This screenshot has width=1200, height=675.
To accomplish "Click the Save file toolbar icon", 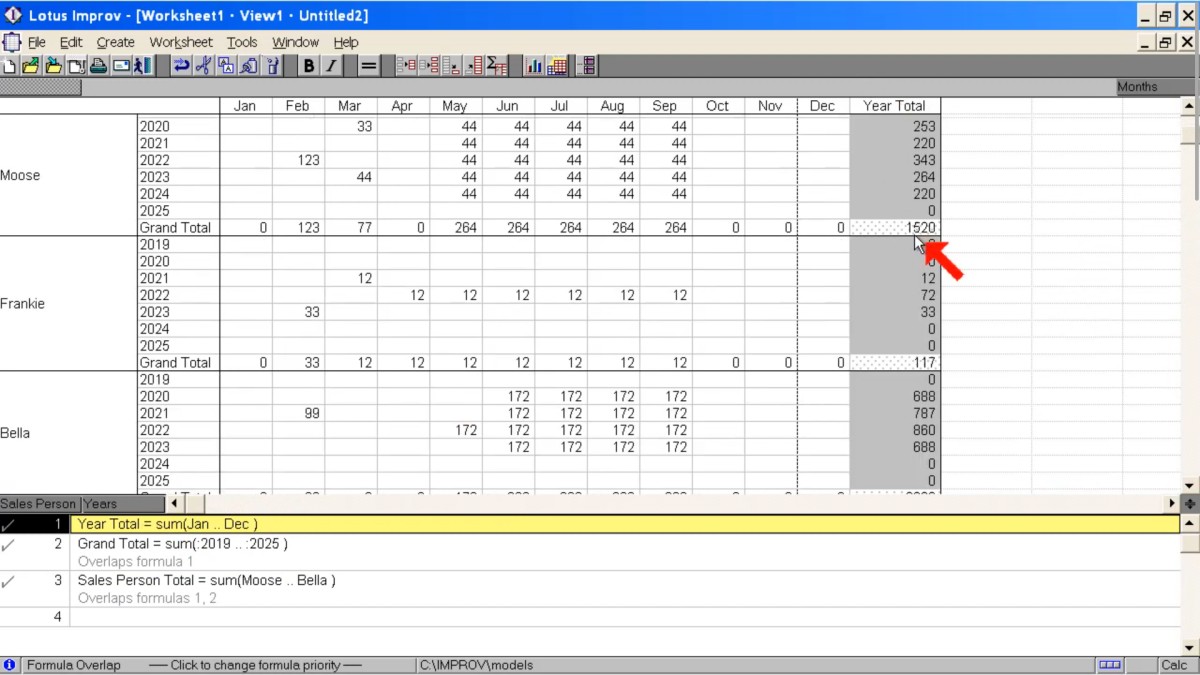I will click(53, 66).
